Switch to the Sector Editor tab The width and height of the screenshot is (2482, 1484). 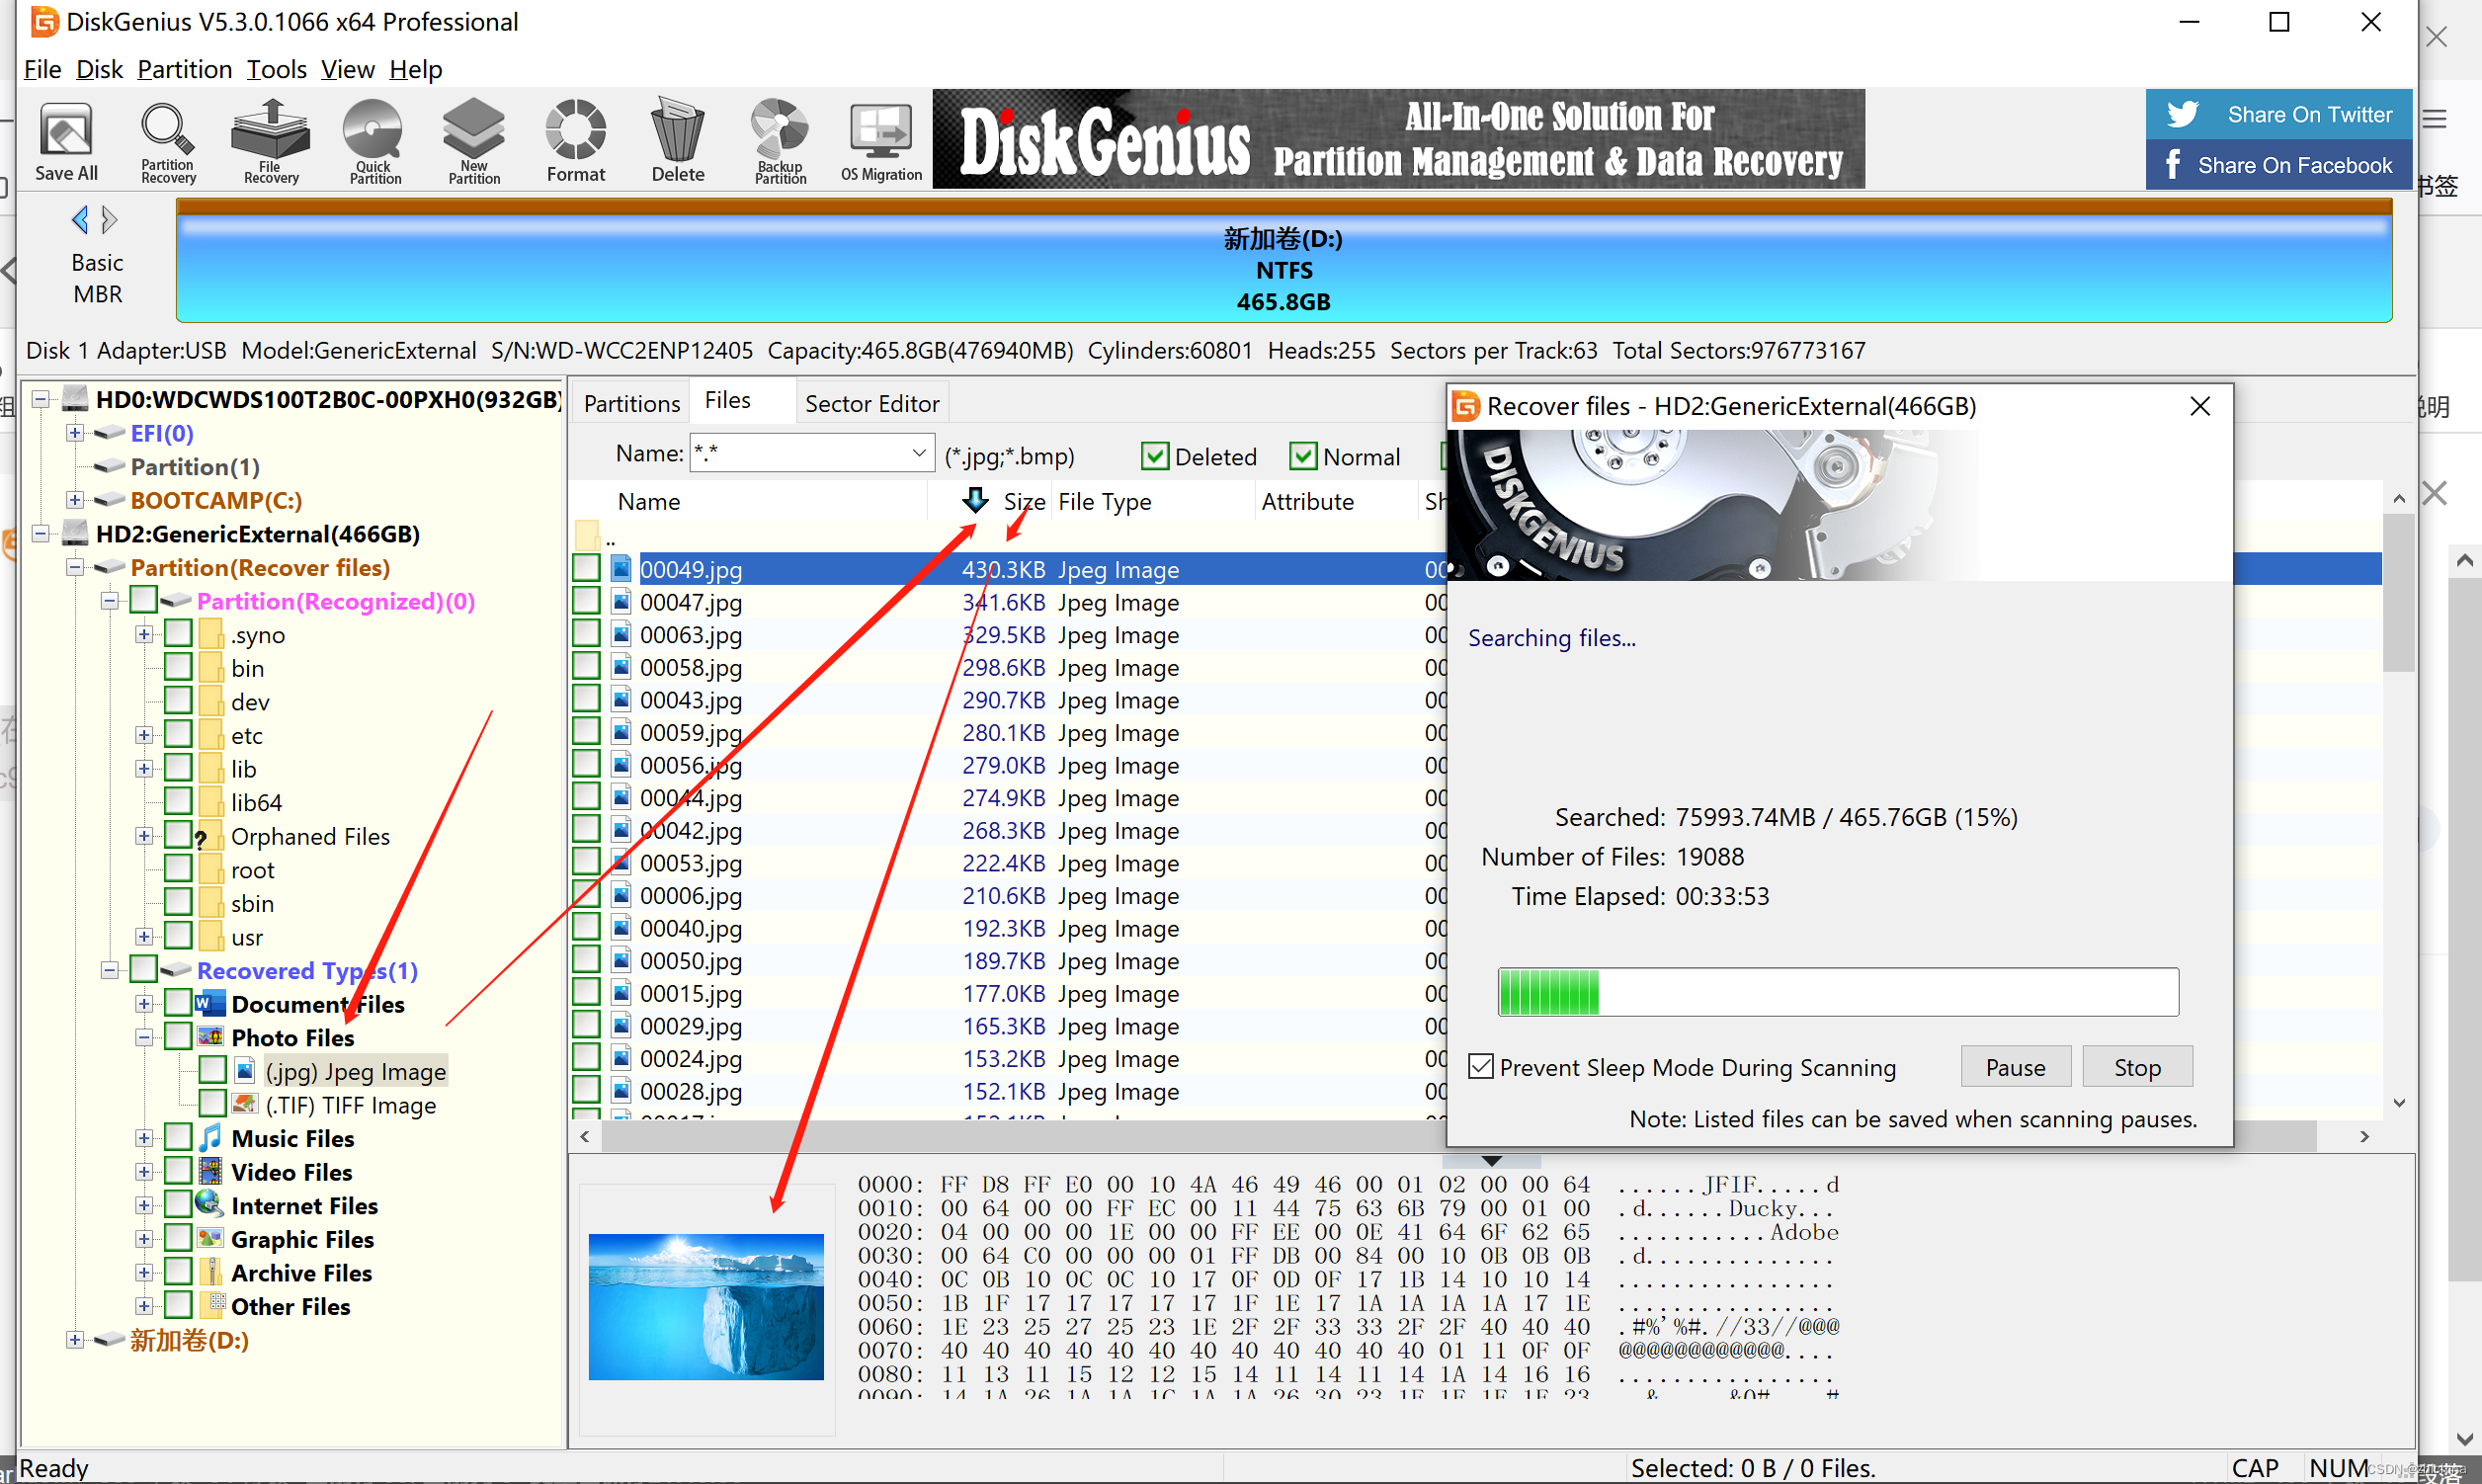(x=872, y=403)
